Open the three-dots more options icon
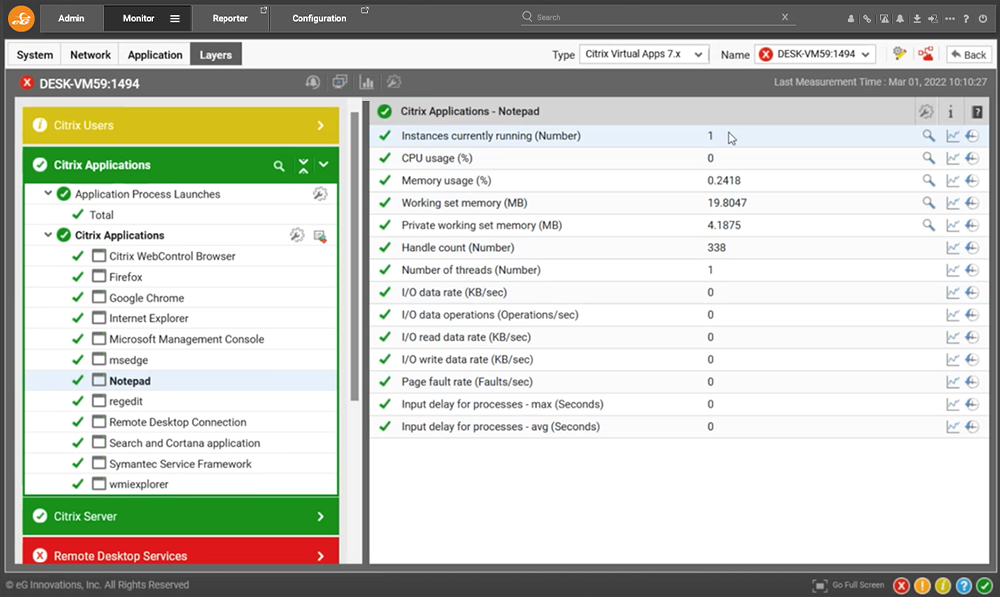Viewport: 1000px width, 597px height. [x=950, y=18]
